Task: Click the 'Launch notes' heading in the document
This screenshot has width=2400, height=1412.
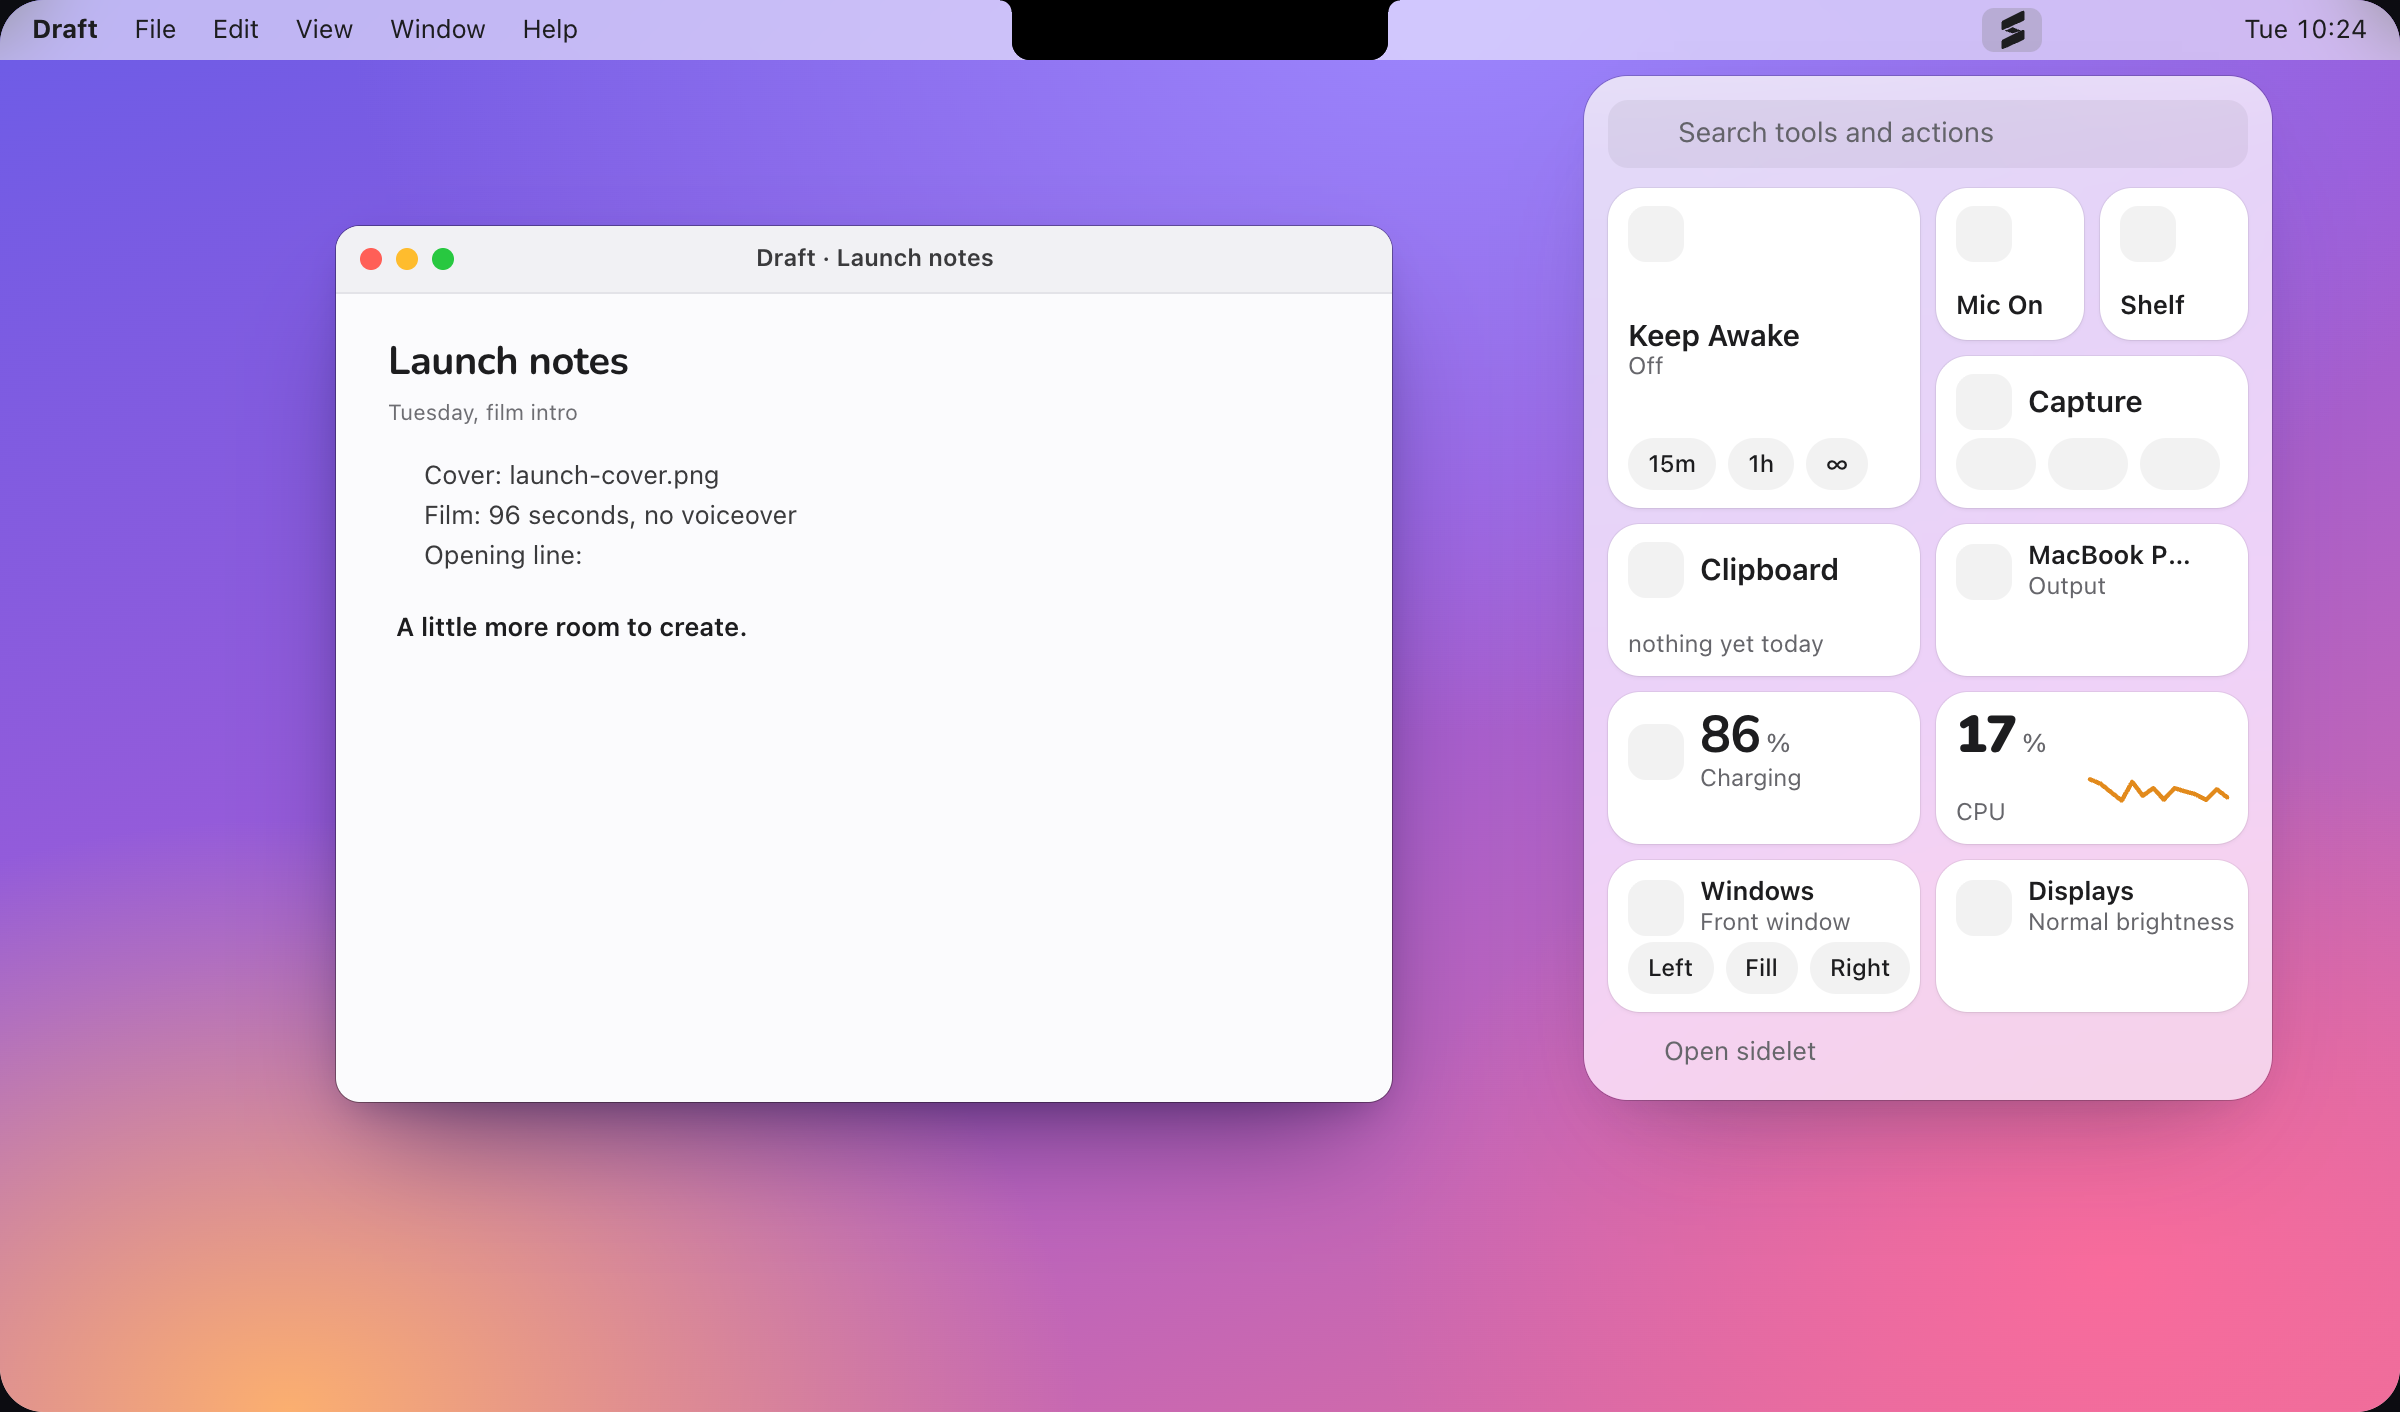Action: (508, 361)
